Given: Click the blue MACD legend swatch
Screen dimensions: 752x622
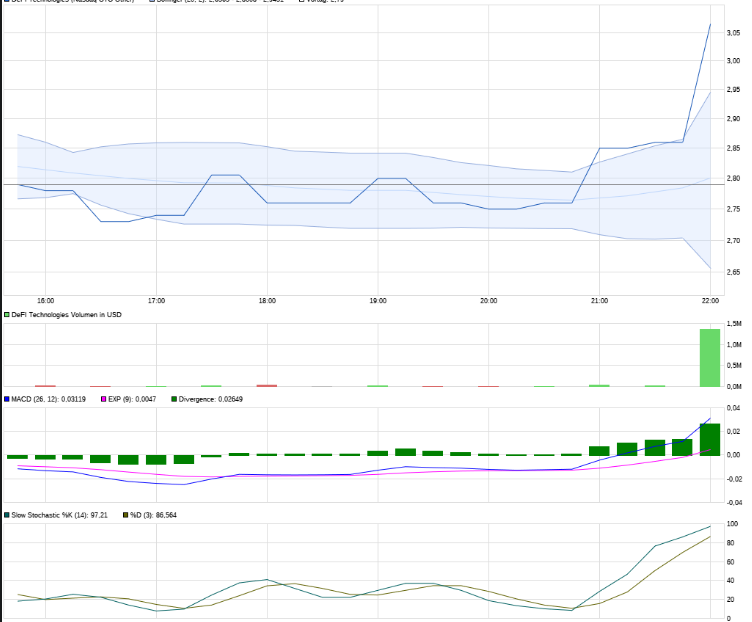Looking at the screenshot, I should click(6, 399).
